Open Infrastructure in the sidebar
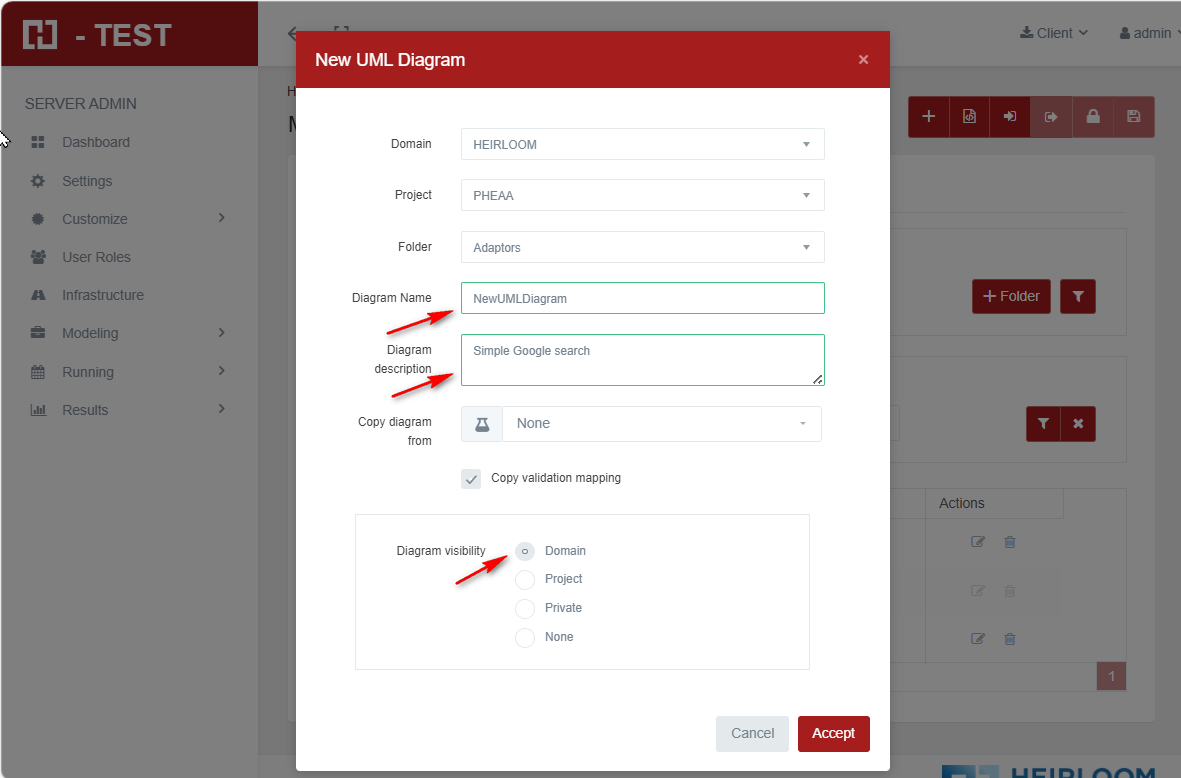This screenshot has height=778, width=1181. (x=102, y=295)
